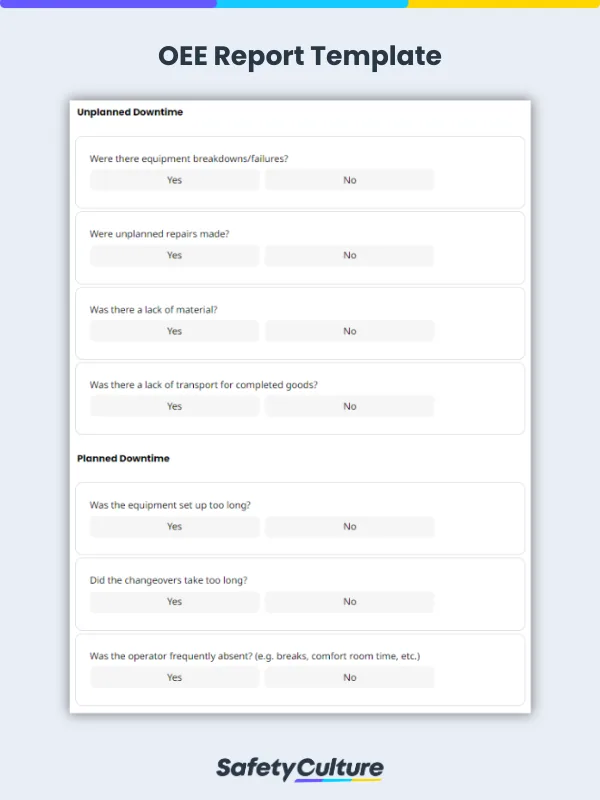Answer Yes to unplanned repairs question
The height and width of the screenshot is (800, 600).
[173, 255]
